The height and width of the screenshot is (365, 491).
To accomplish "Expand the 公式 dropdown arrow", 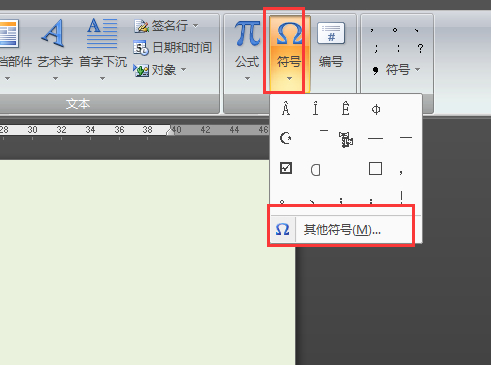I will [247, 79].
